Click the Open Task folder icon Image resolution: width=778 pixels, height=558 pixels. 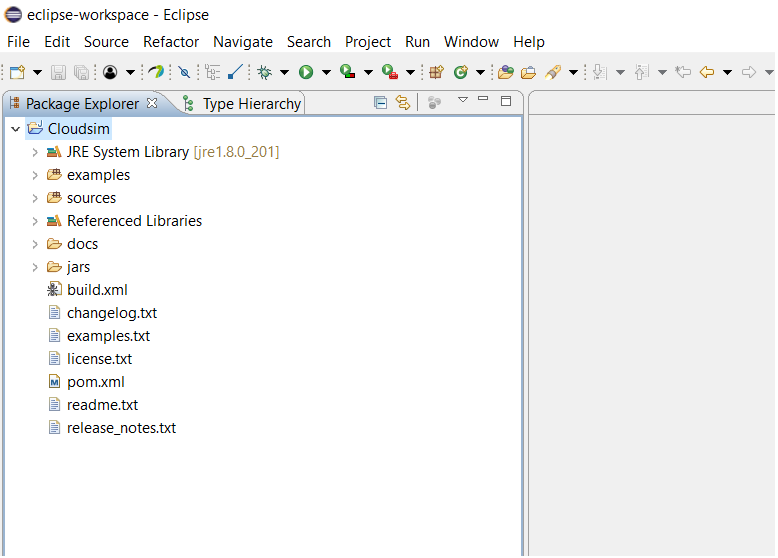(x=528, y=72)
